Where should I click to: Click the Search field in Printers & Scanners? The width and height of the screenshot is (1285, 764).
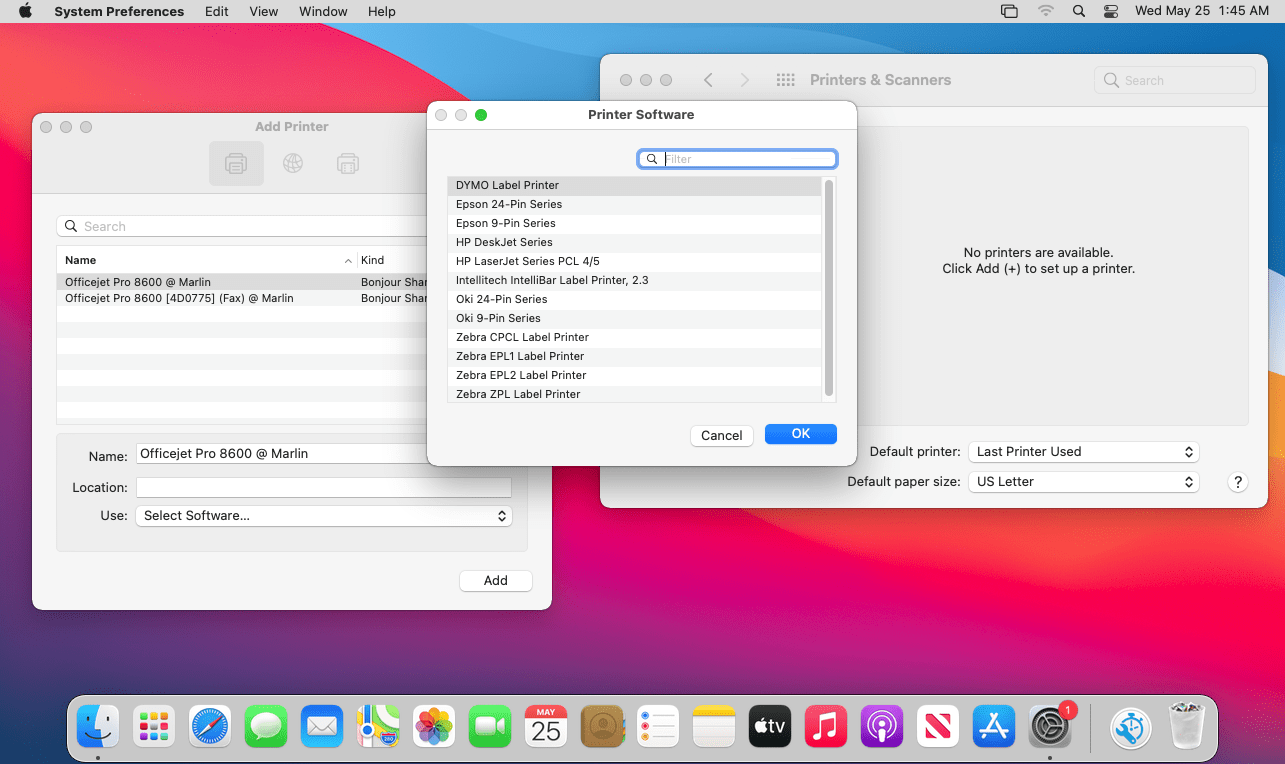click(x=1175, y=80)
